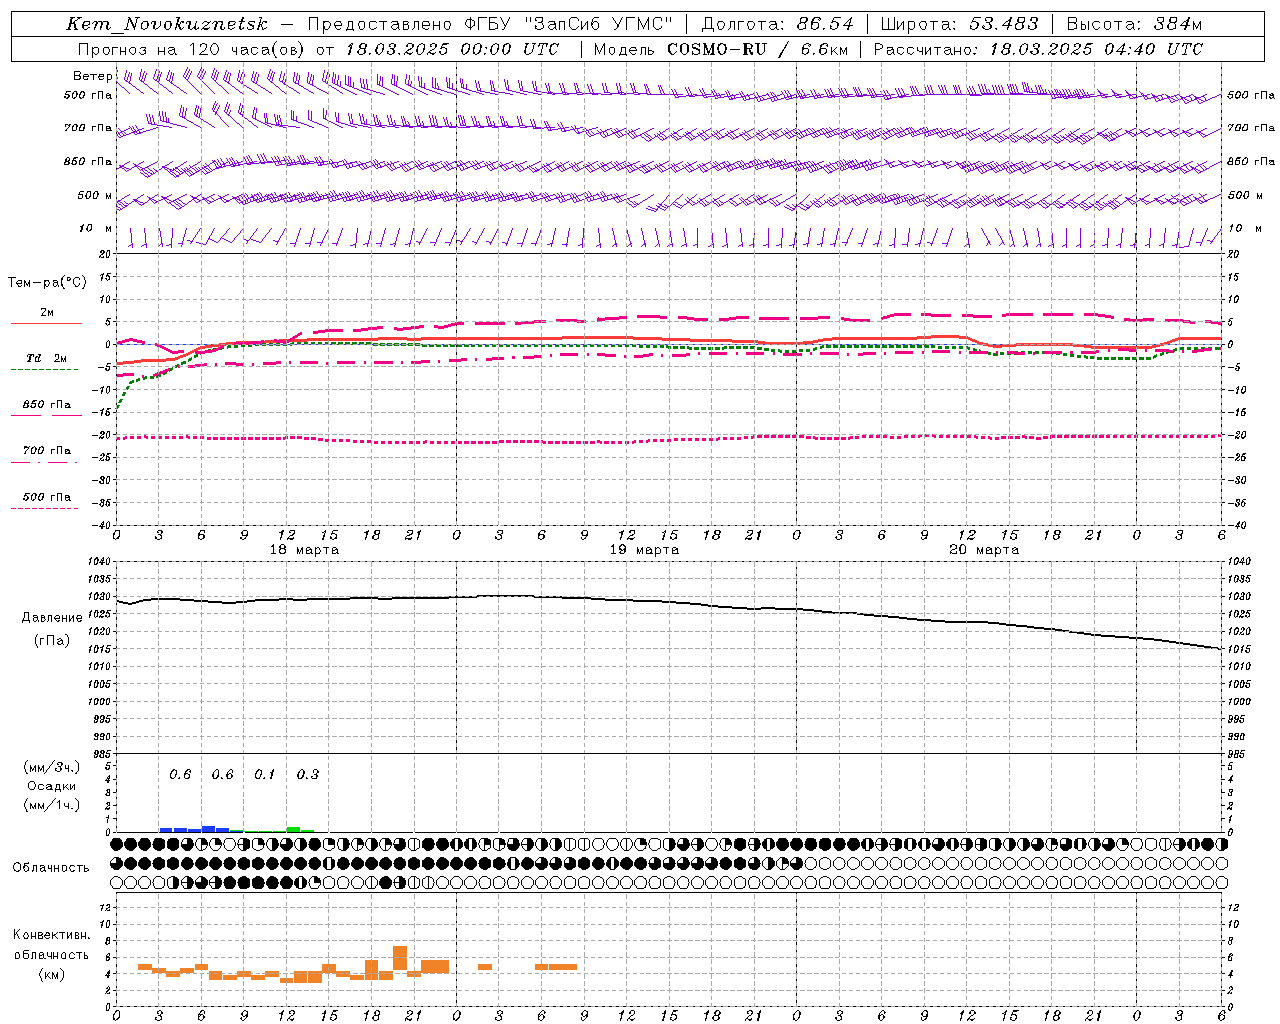The height and width of the screenshot is (1024, 1280).
Task: Click the '20 марта' date label
Action: coord(985,550)
